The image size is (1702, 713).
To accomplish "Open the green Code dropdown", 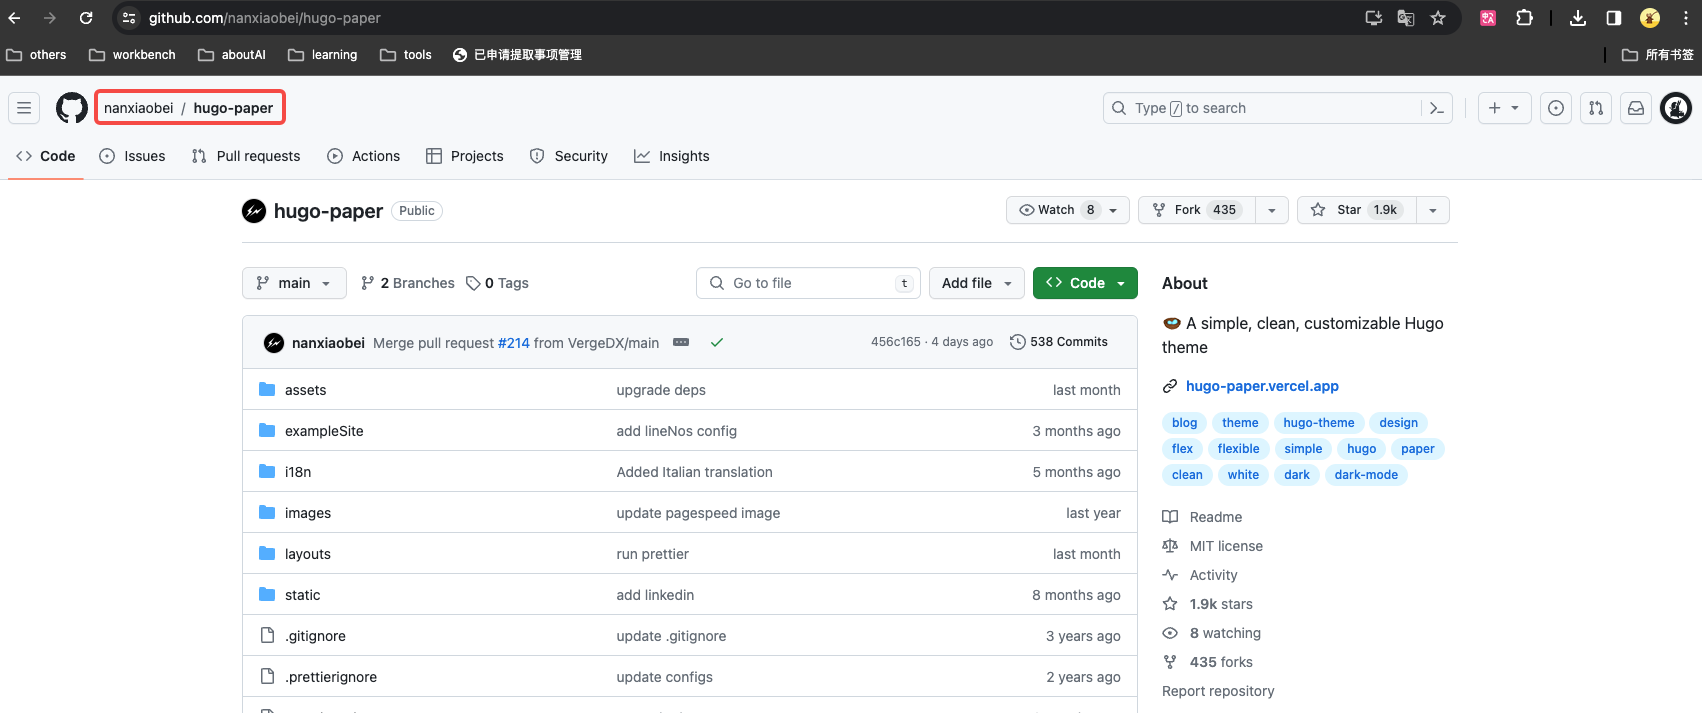I will 1085,283.
